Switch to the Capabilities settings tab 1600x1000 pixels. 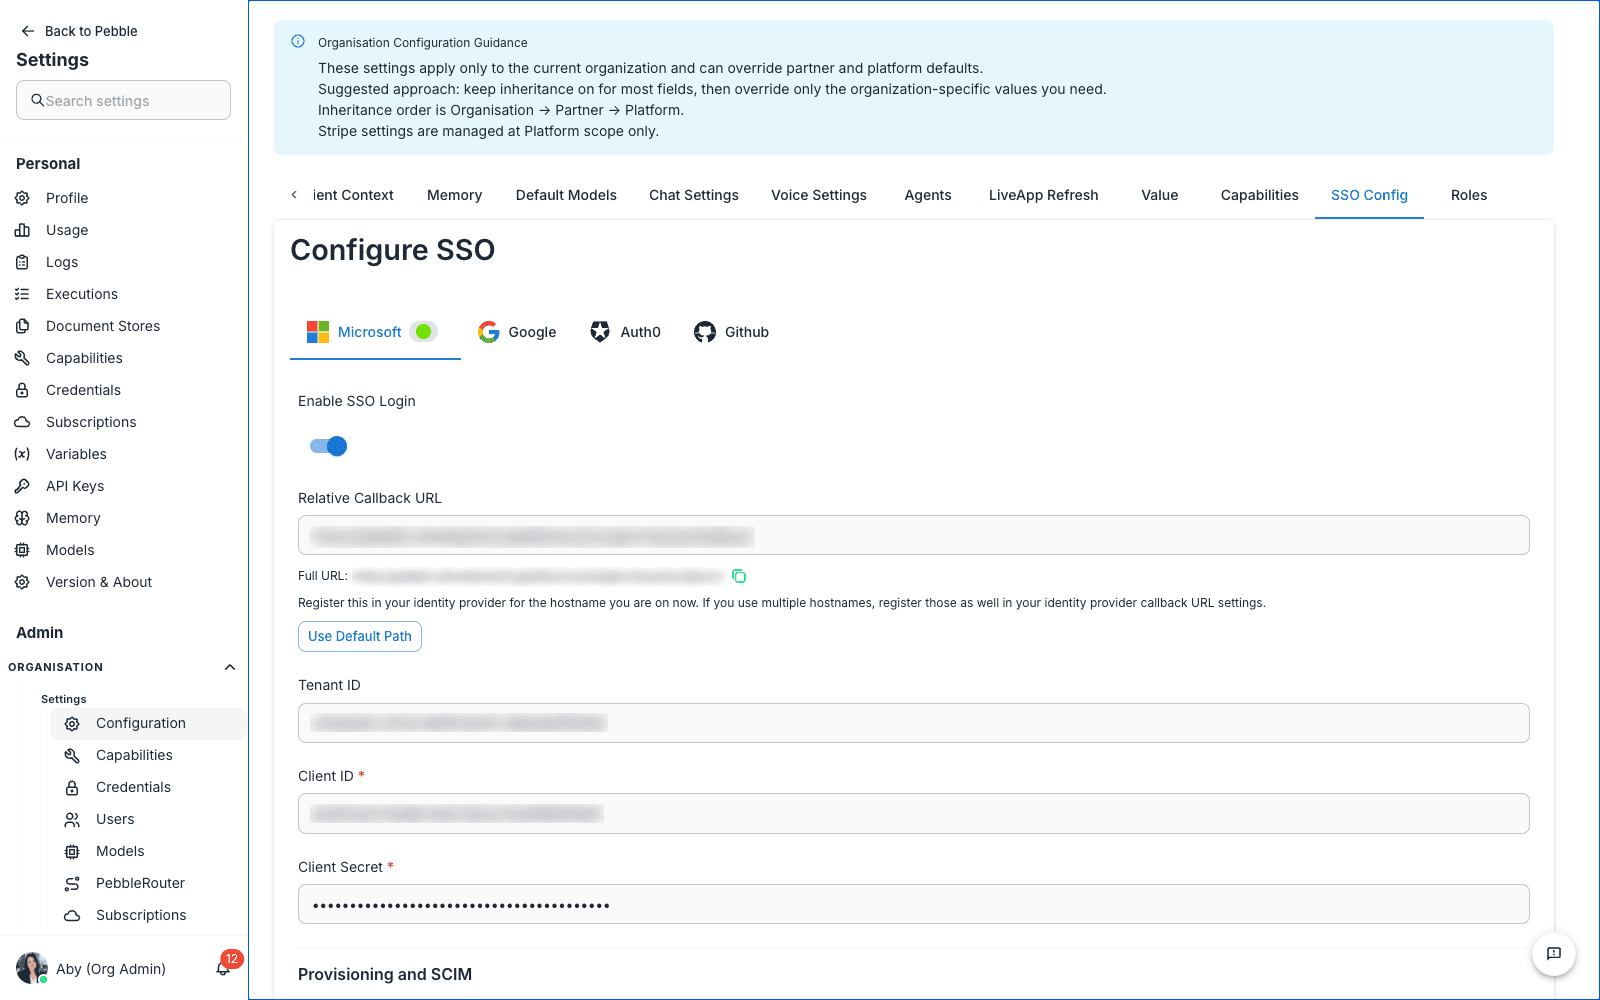(x=1259, y=195)
